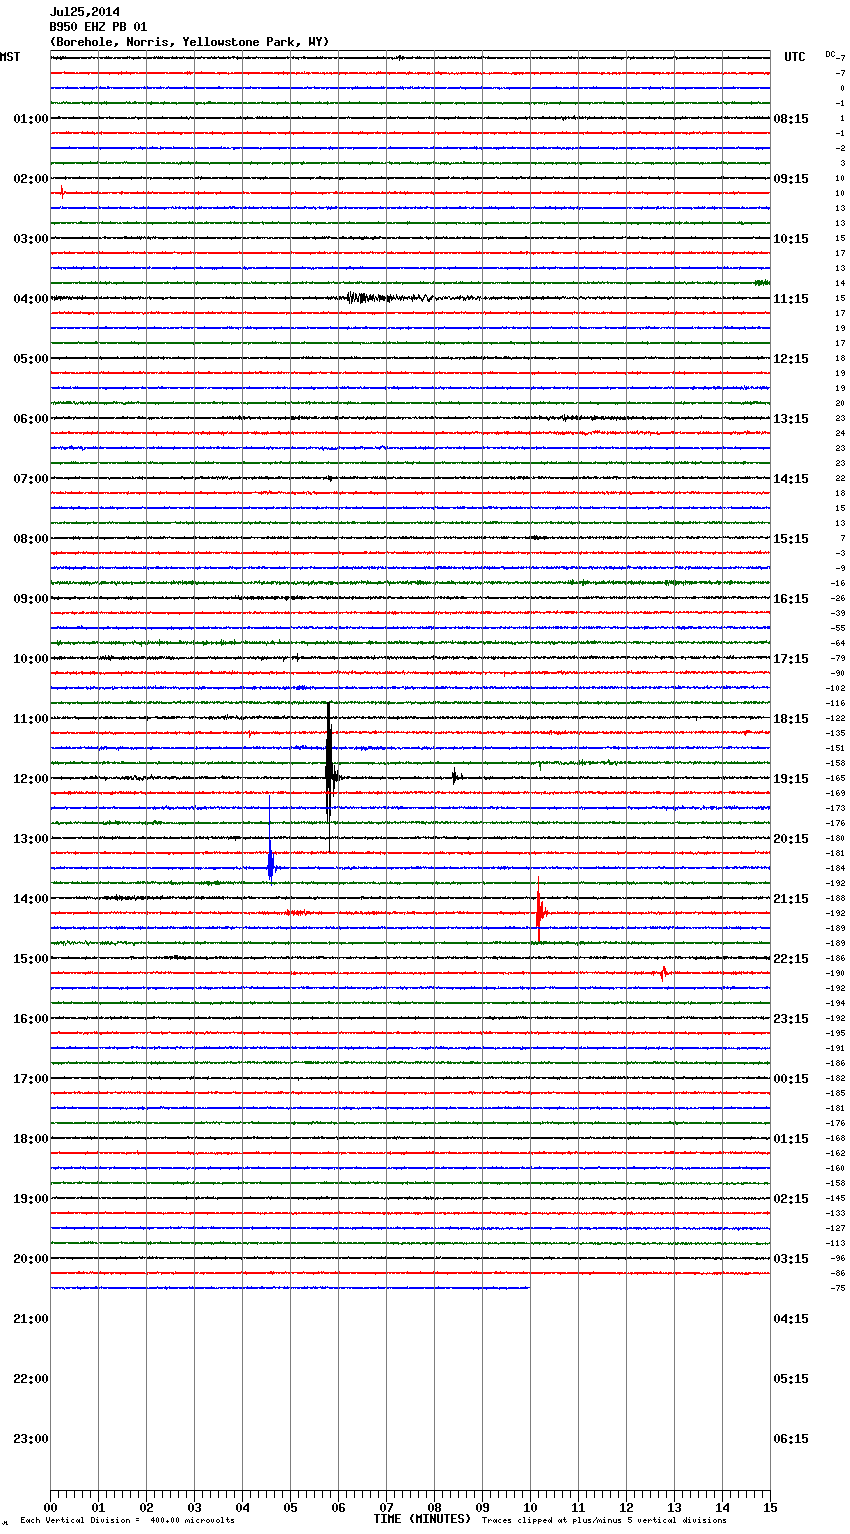The image size is (850, 1534).
Task: Click the 11:15 UTC time label
Action: (791, 298)
